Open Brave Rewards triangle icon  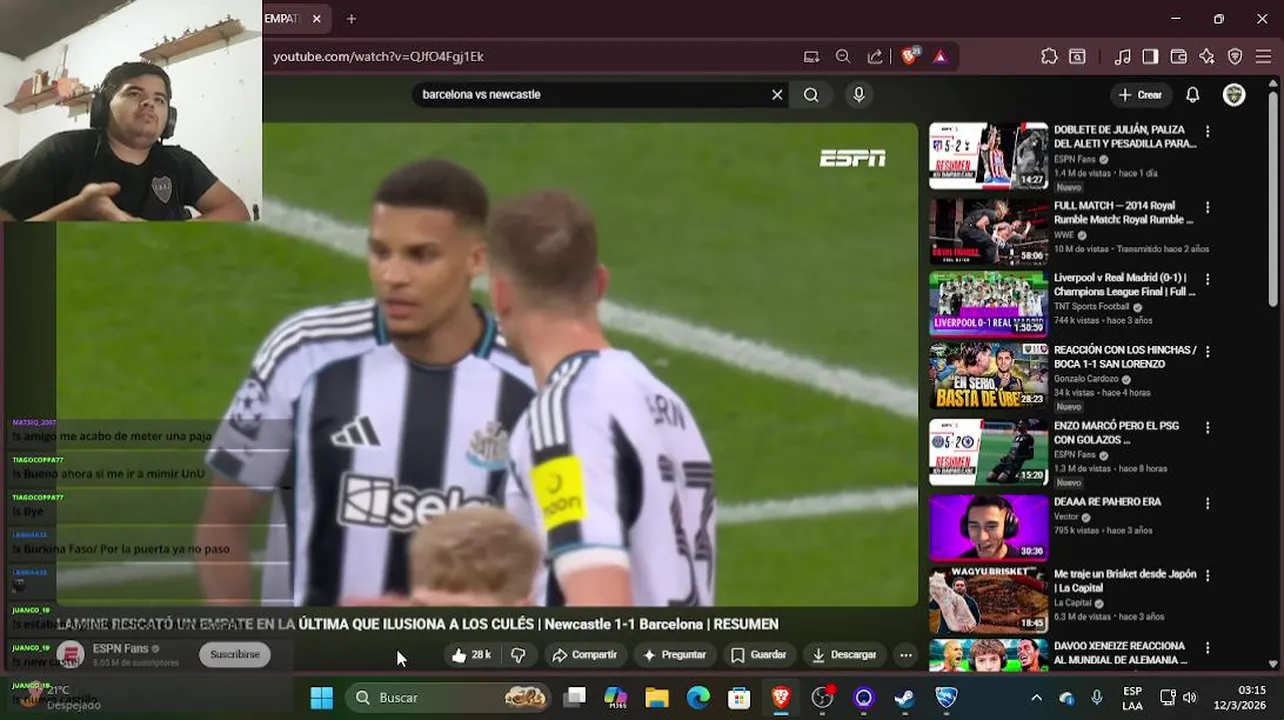point(940,57)
